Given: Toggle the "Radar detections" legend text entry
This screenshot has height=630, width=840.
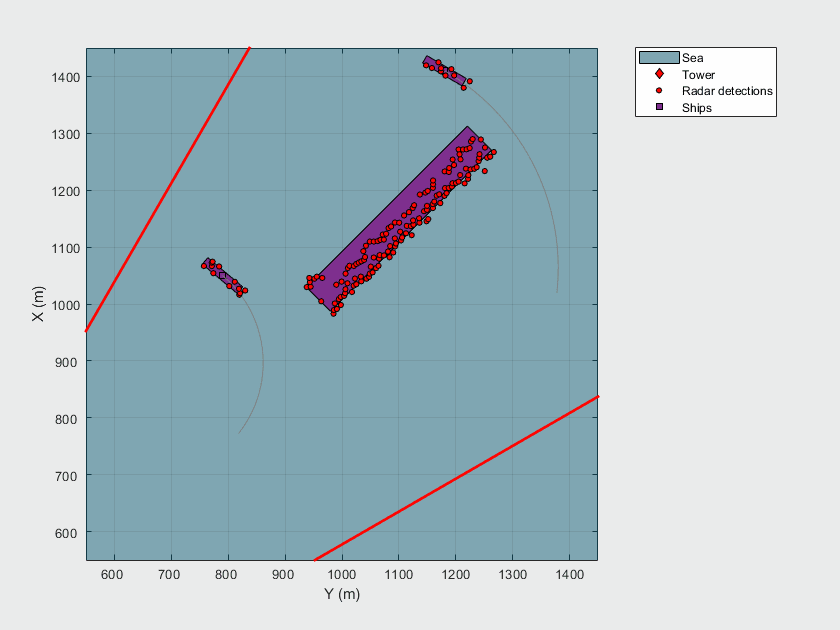Looking at the screenshot, I should [x=727, y=90].
